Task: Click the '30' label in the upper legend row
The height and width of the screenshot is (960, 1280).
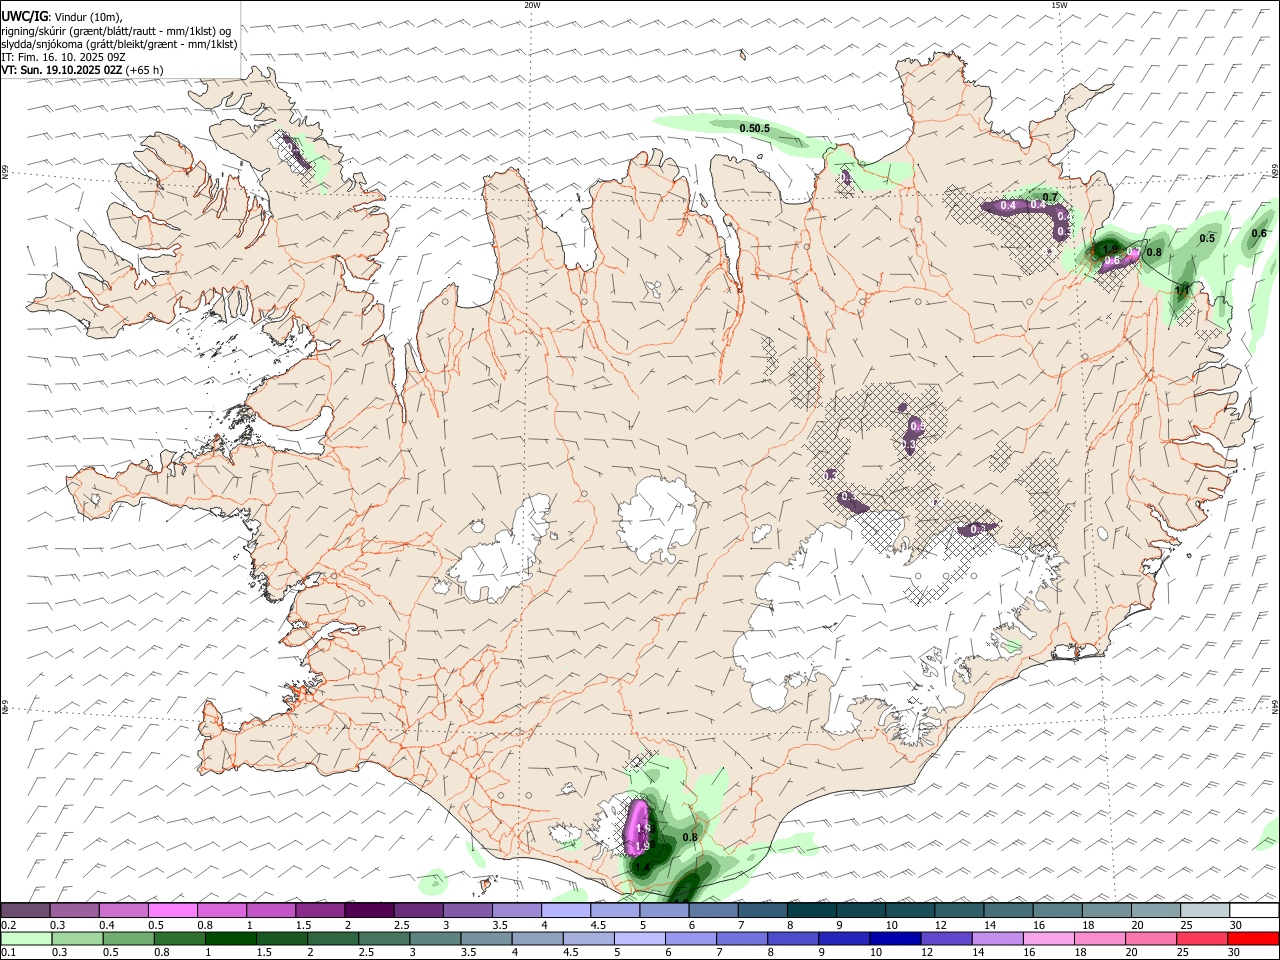Action: 1236,925
